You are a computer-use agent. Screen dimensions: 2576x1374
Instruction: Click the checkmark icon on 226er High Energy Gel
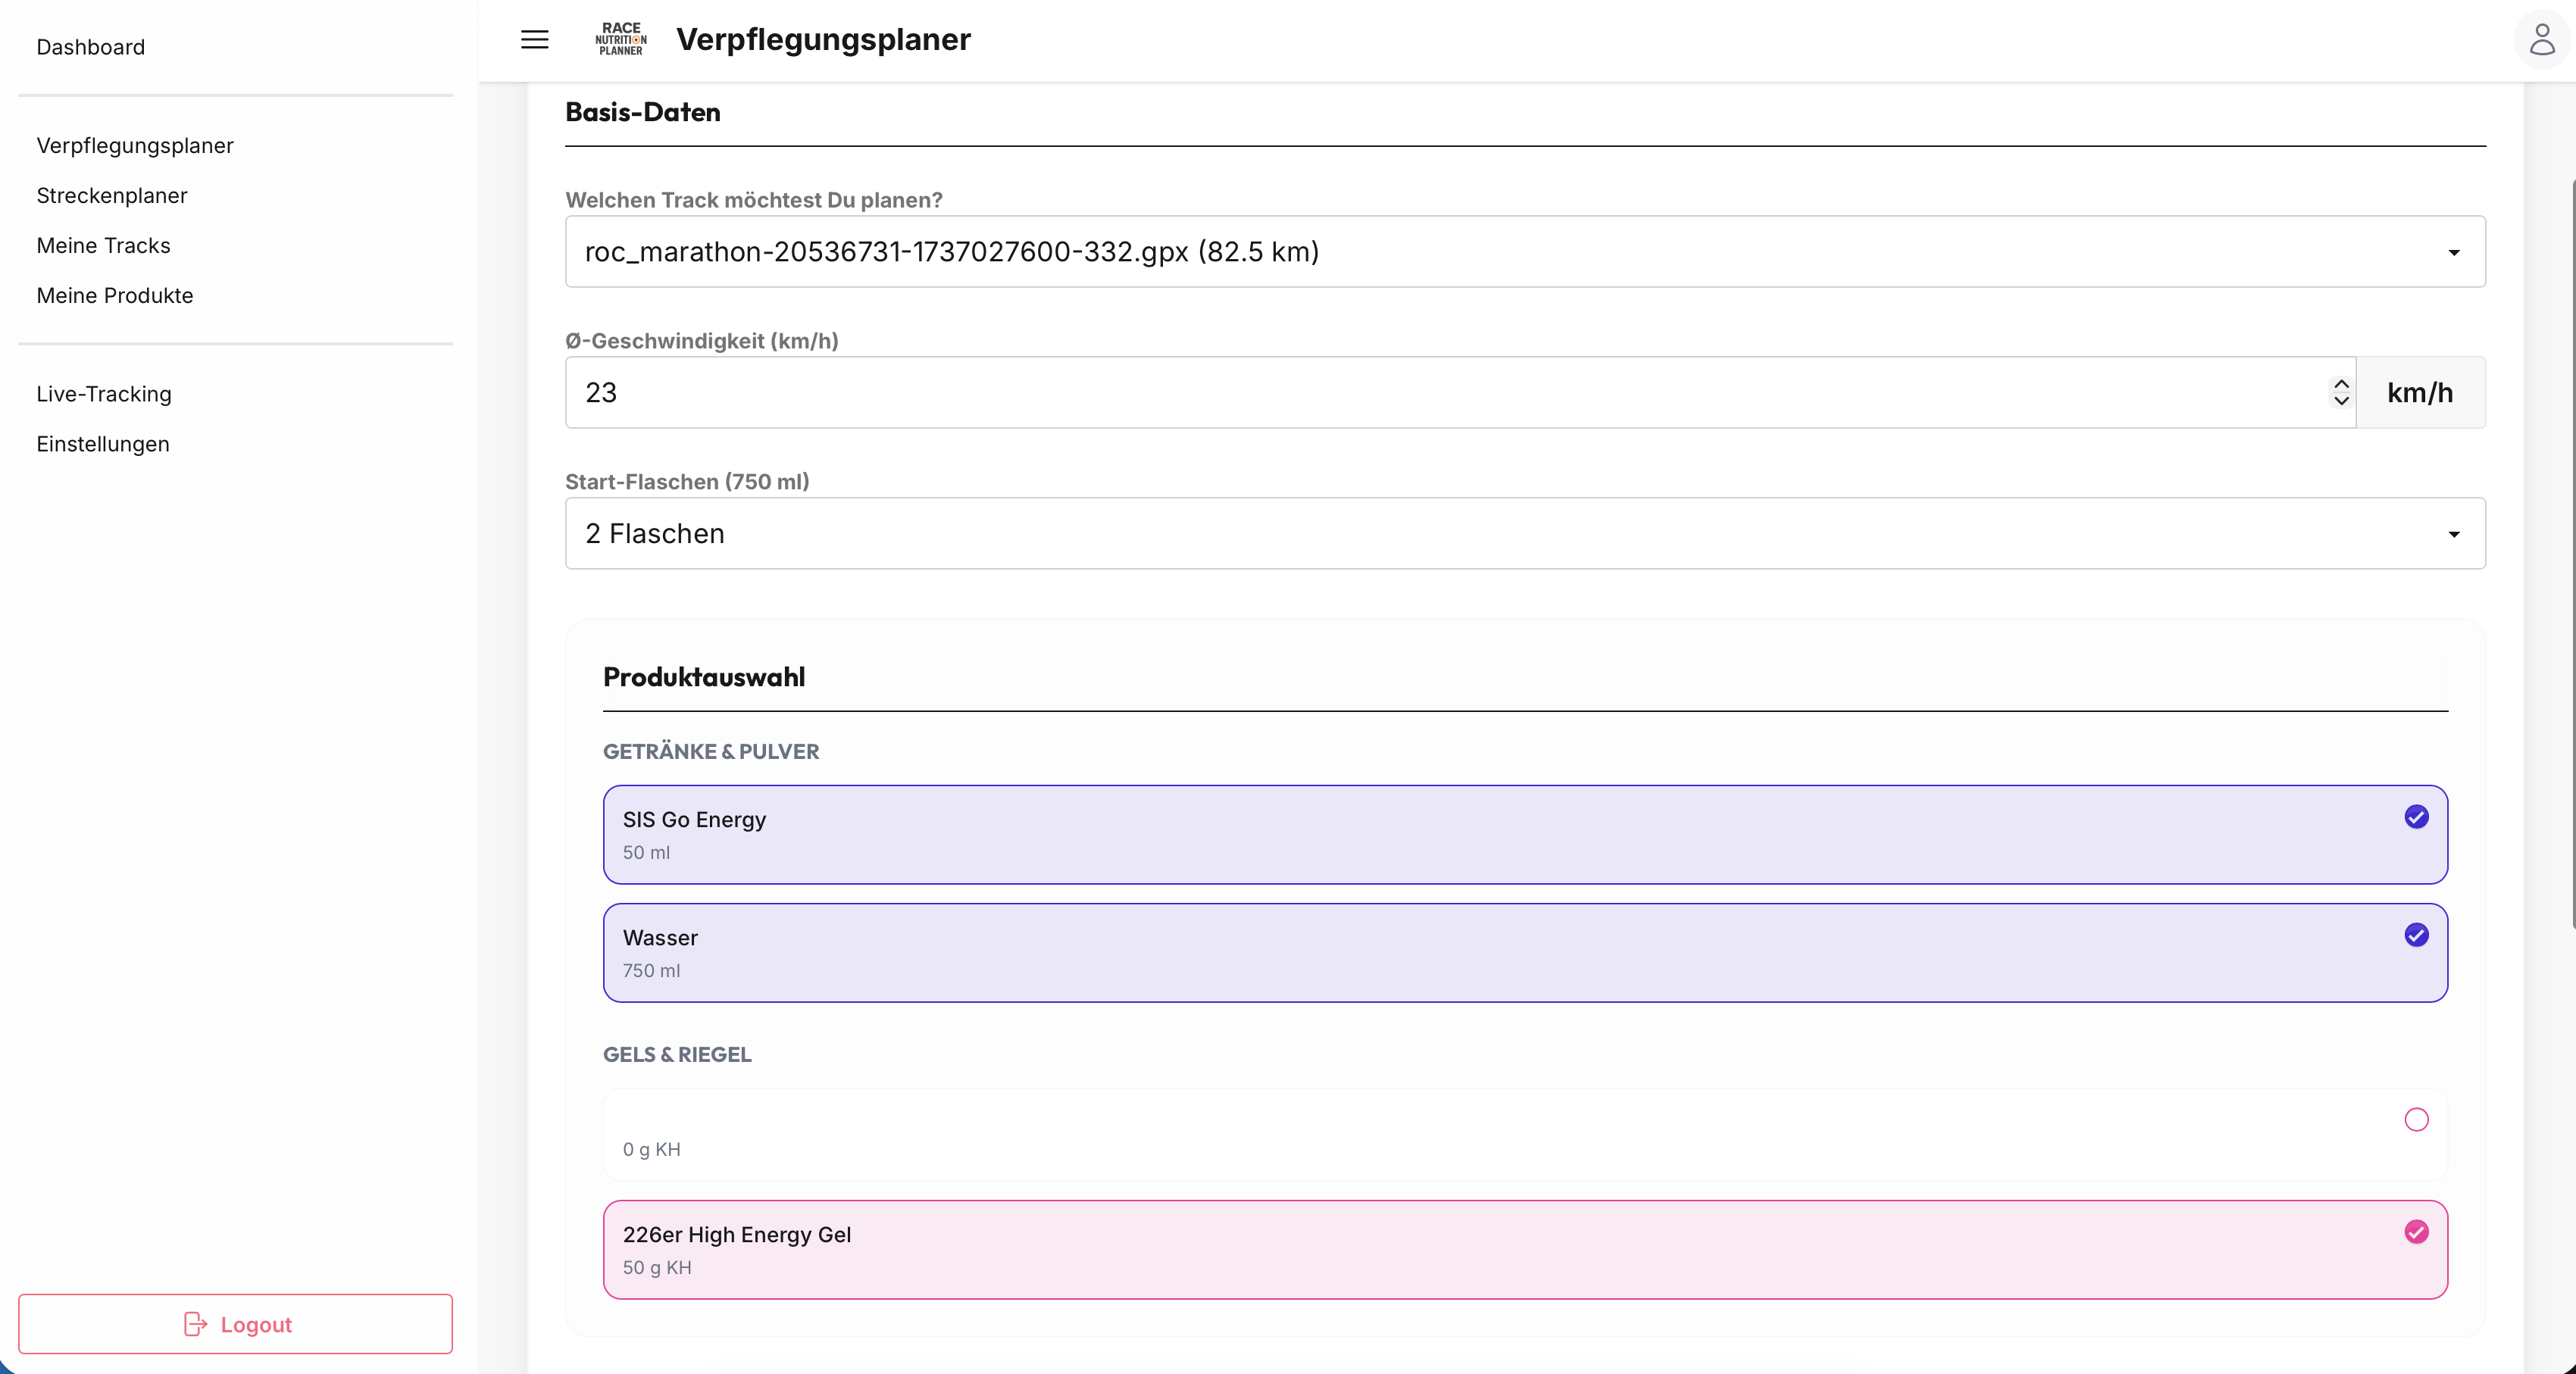[2417, 1232]
